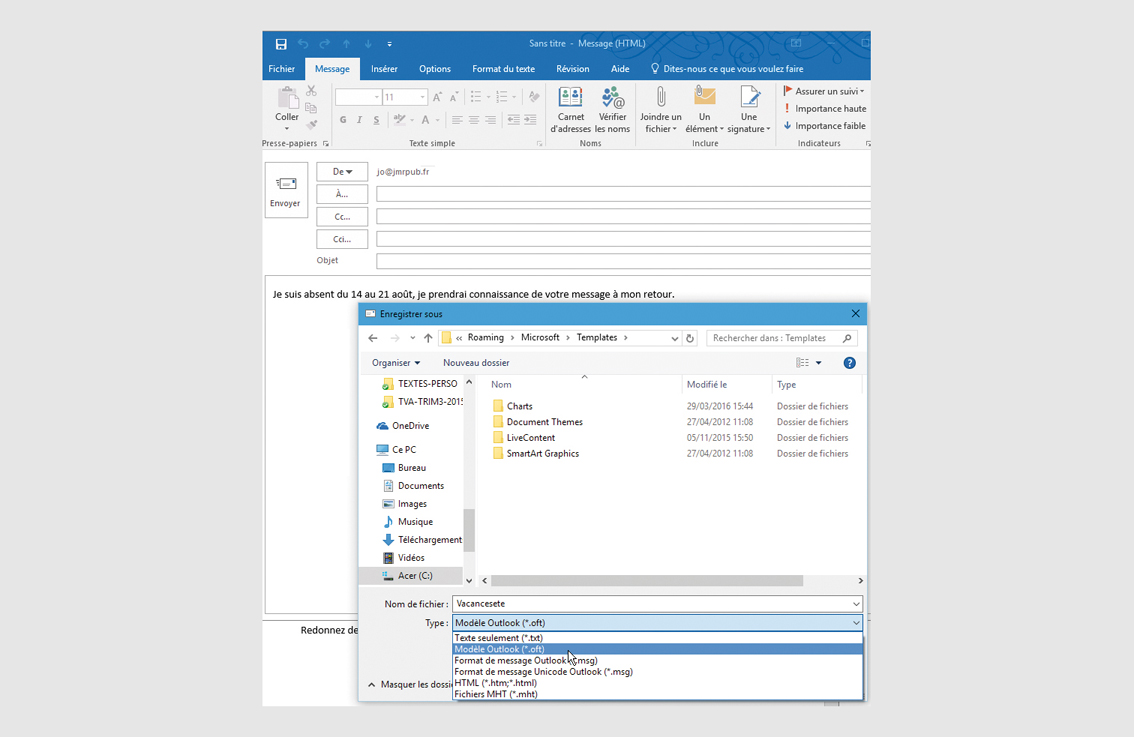Select OneDrive in navigation tree

tap(403, 426)
